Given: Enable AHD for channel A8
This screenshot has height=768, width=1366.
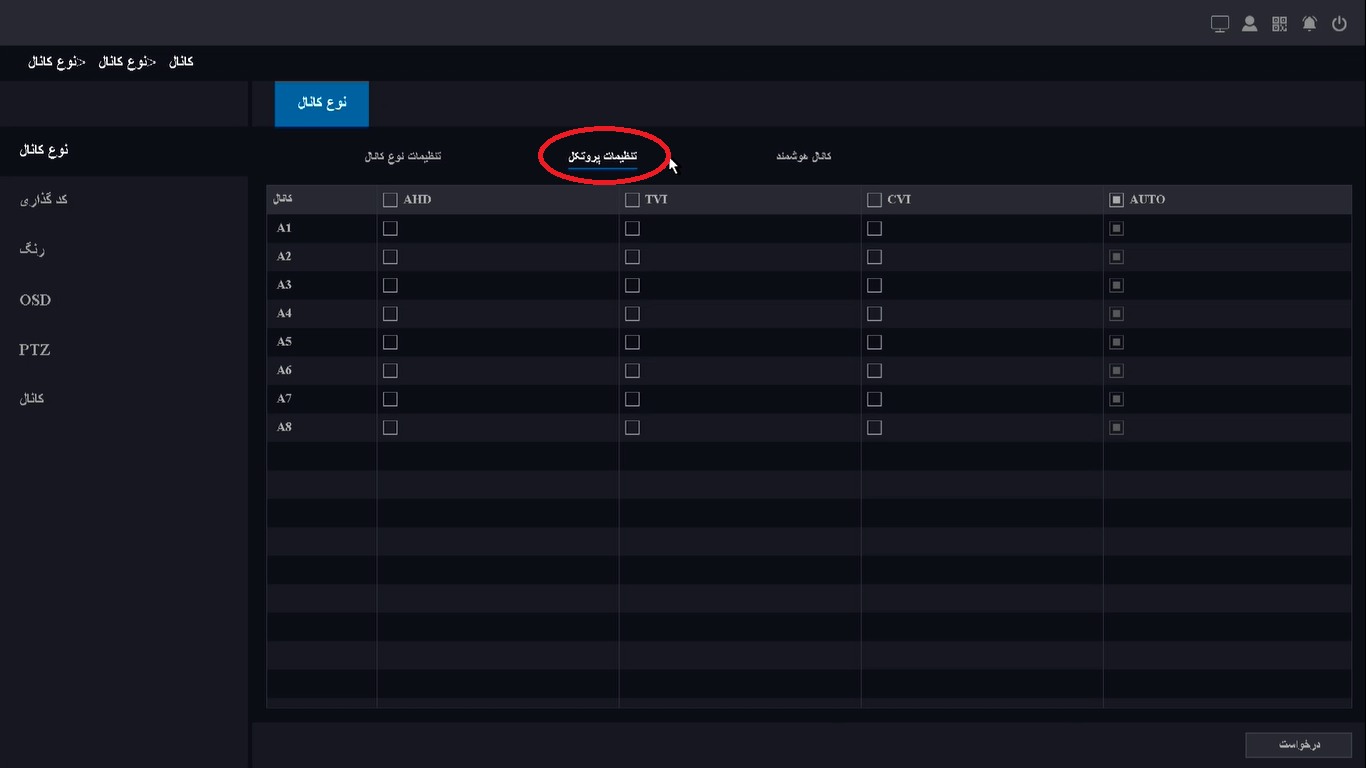Looking at the screenshot, I should click(x=390, y=428).
